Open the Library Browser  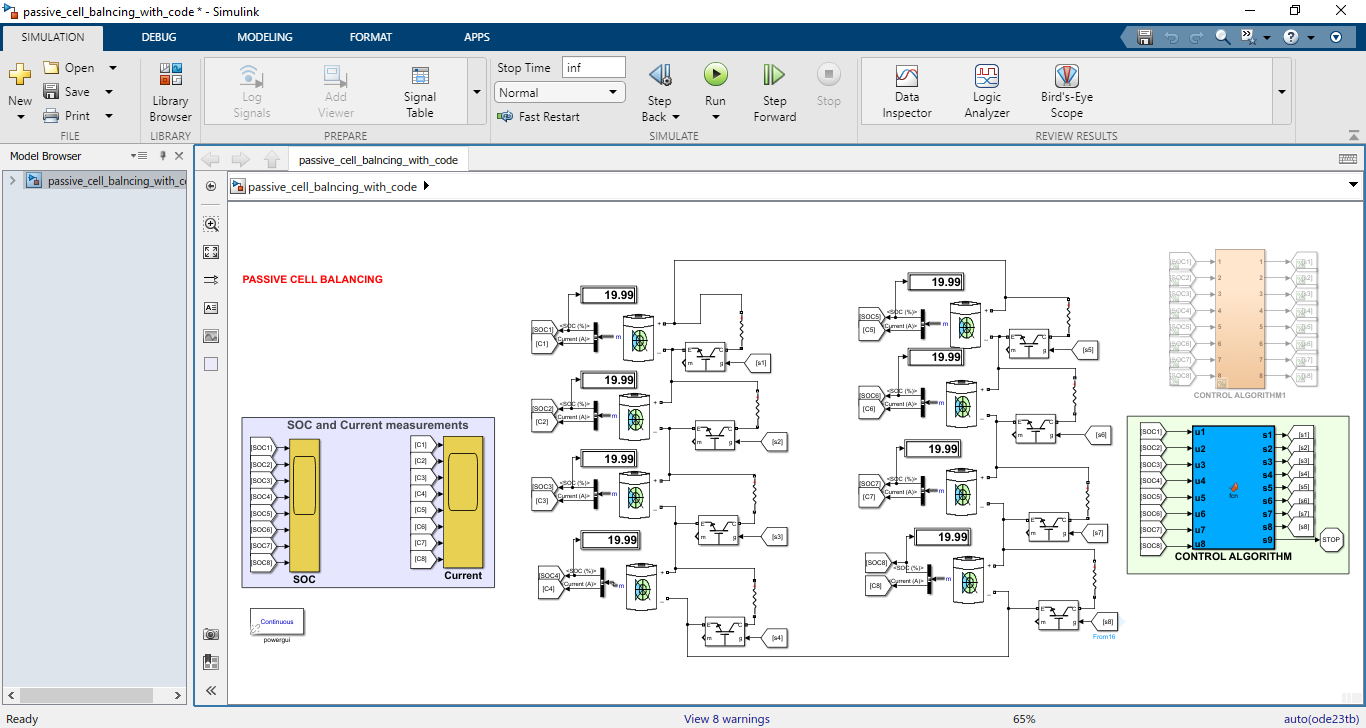169,90
